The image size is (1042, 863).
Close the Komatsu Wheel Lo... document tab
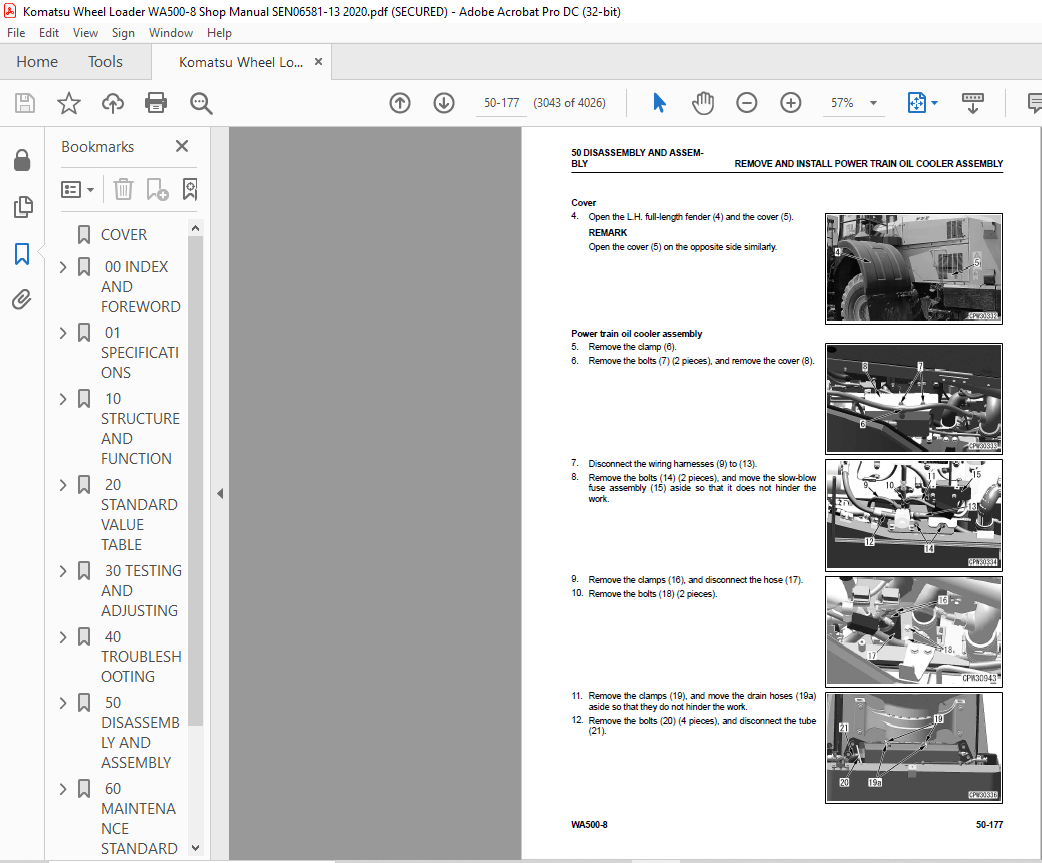tap(318, 62)
